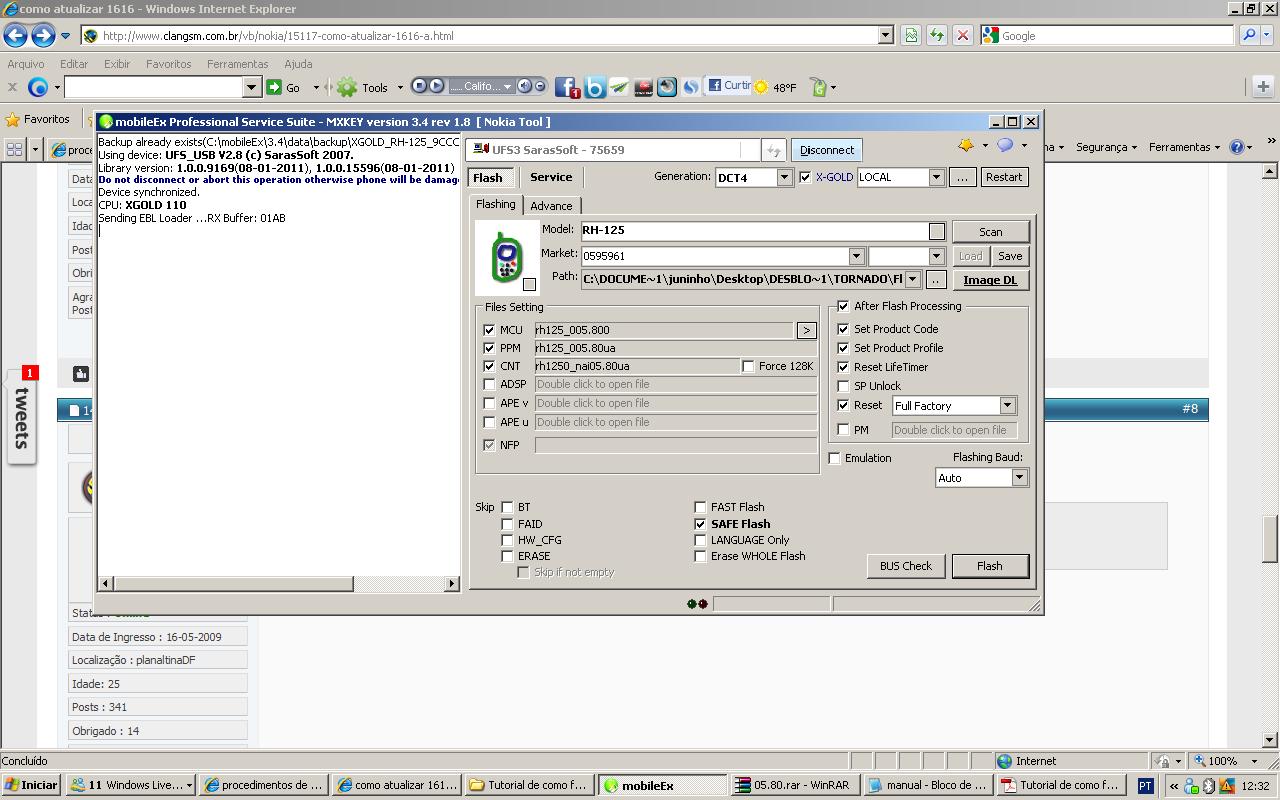Uncheck the SAFE Flash option
Image resolution: width=1280 pixels, height=800 pixels.
[700, 524]
